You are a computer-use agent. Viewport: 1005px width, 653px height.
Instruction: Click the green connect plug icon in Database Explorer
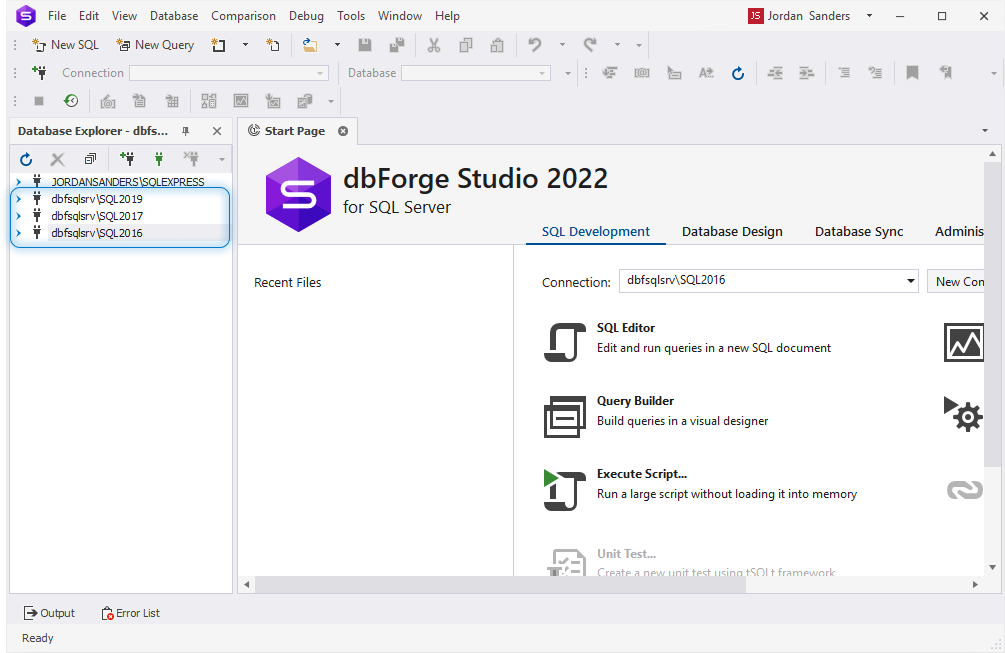pos(159,159)
